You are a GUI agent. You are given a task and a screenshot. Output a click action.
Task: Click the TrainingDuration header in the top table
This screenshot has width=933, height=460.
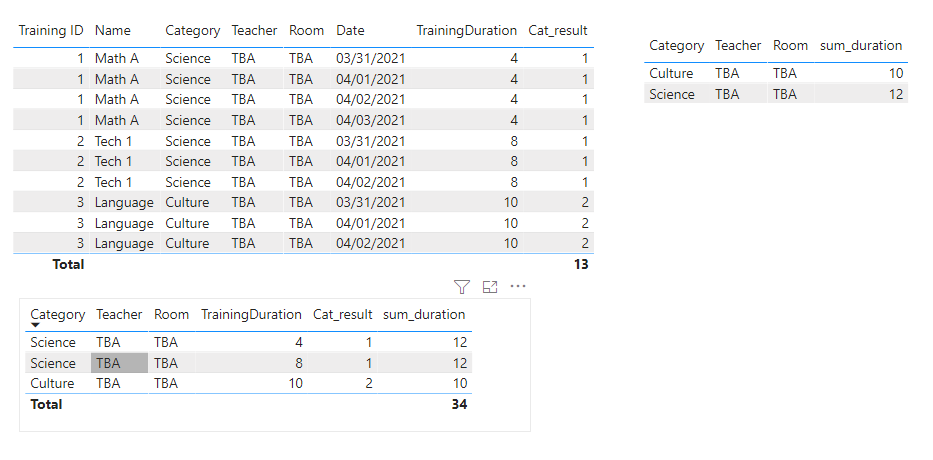point(466,30)
